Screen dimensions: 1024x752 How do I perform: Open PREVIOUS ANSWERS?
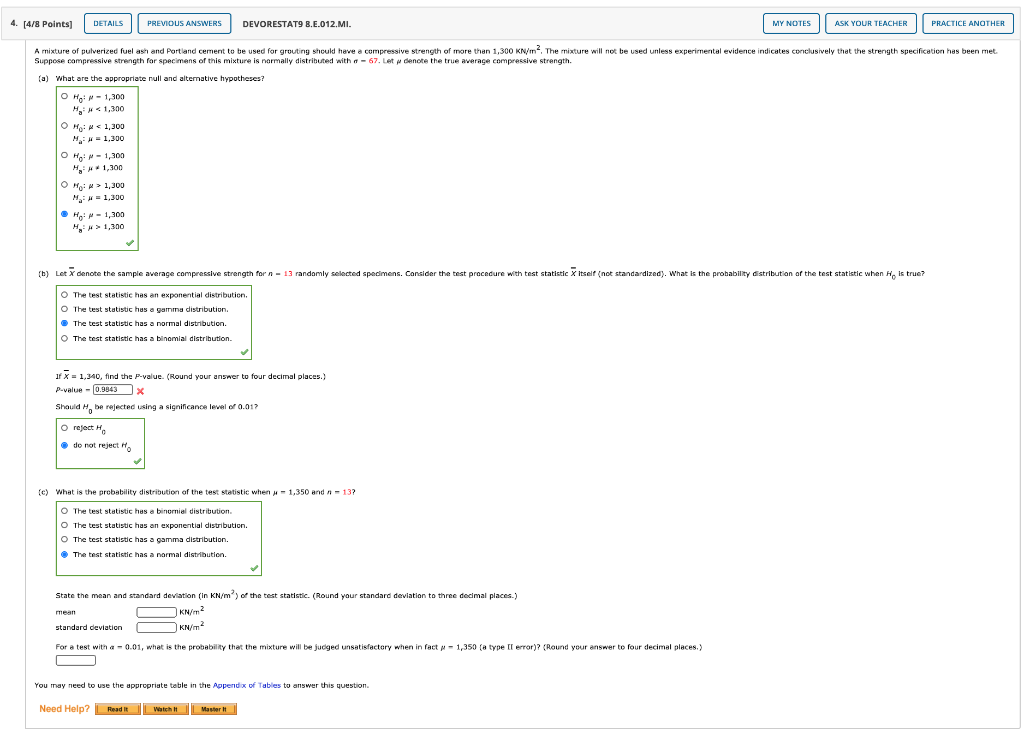click(x=184, y=23)
